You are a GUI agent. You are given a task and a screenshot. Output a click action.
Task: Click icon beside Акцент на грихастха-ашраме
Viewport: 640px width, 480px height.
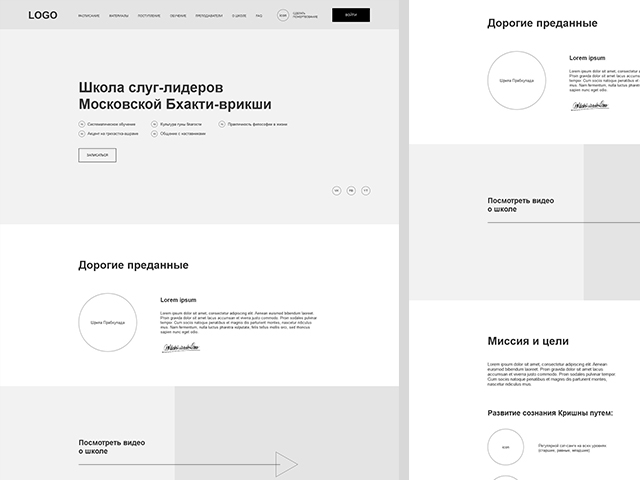point(82,133)
